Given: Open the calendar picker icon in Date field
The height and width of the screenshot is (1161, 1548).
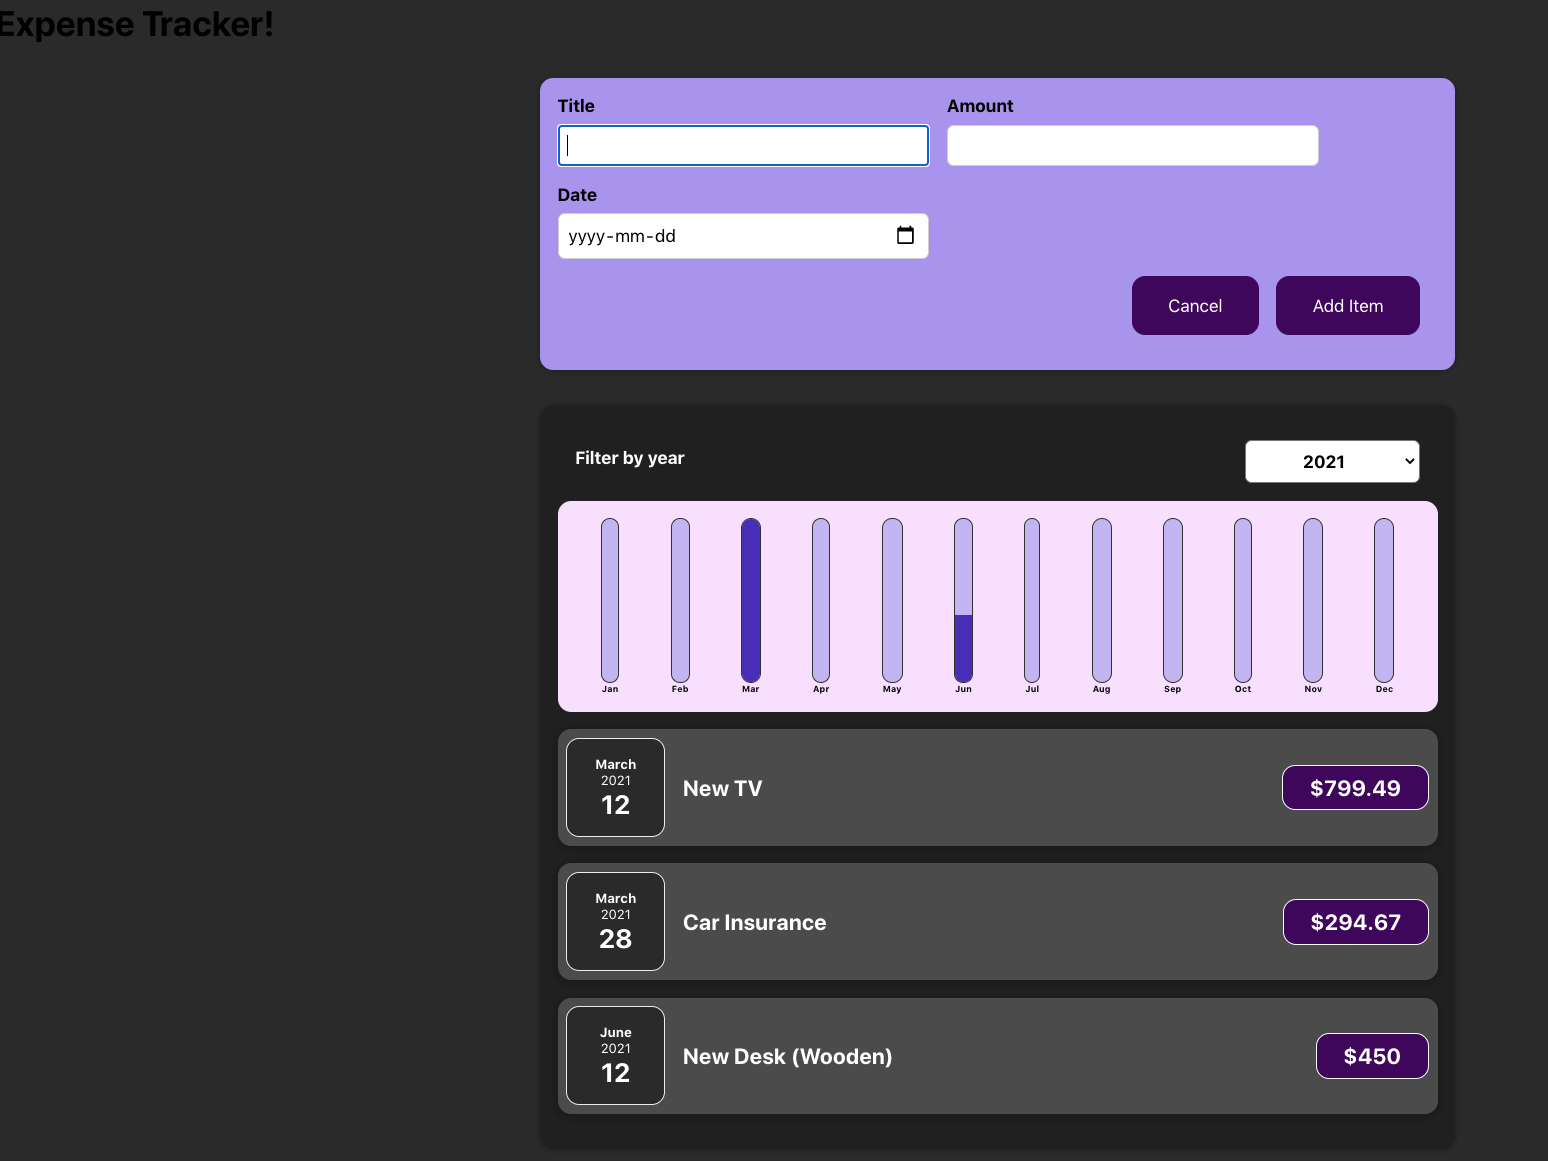Looking at the screenshot, I should [905, 235].
